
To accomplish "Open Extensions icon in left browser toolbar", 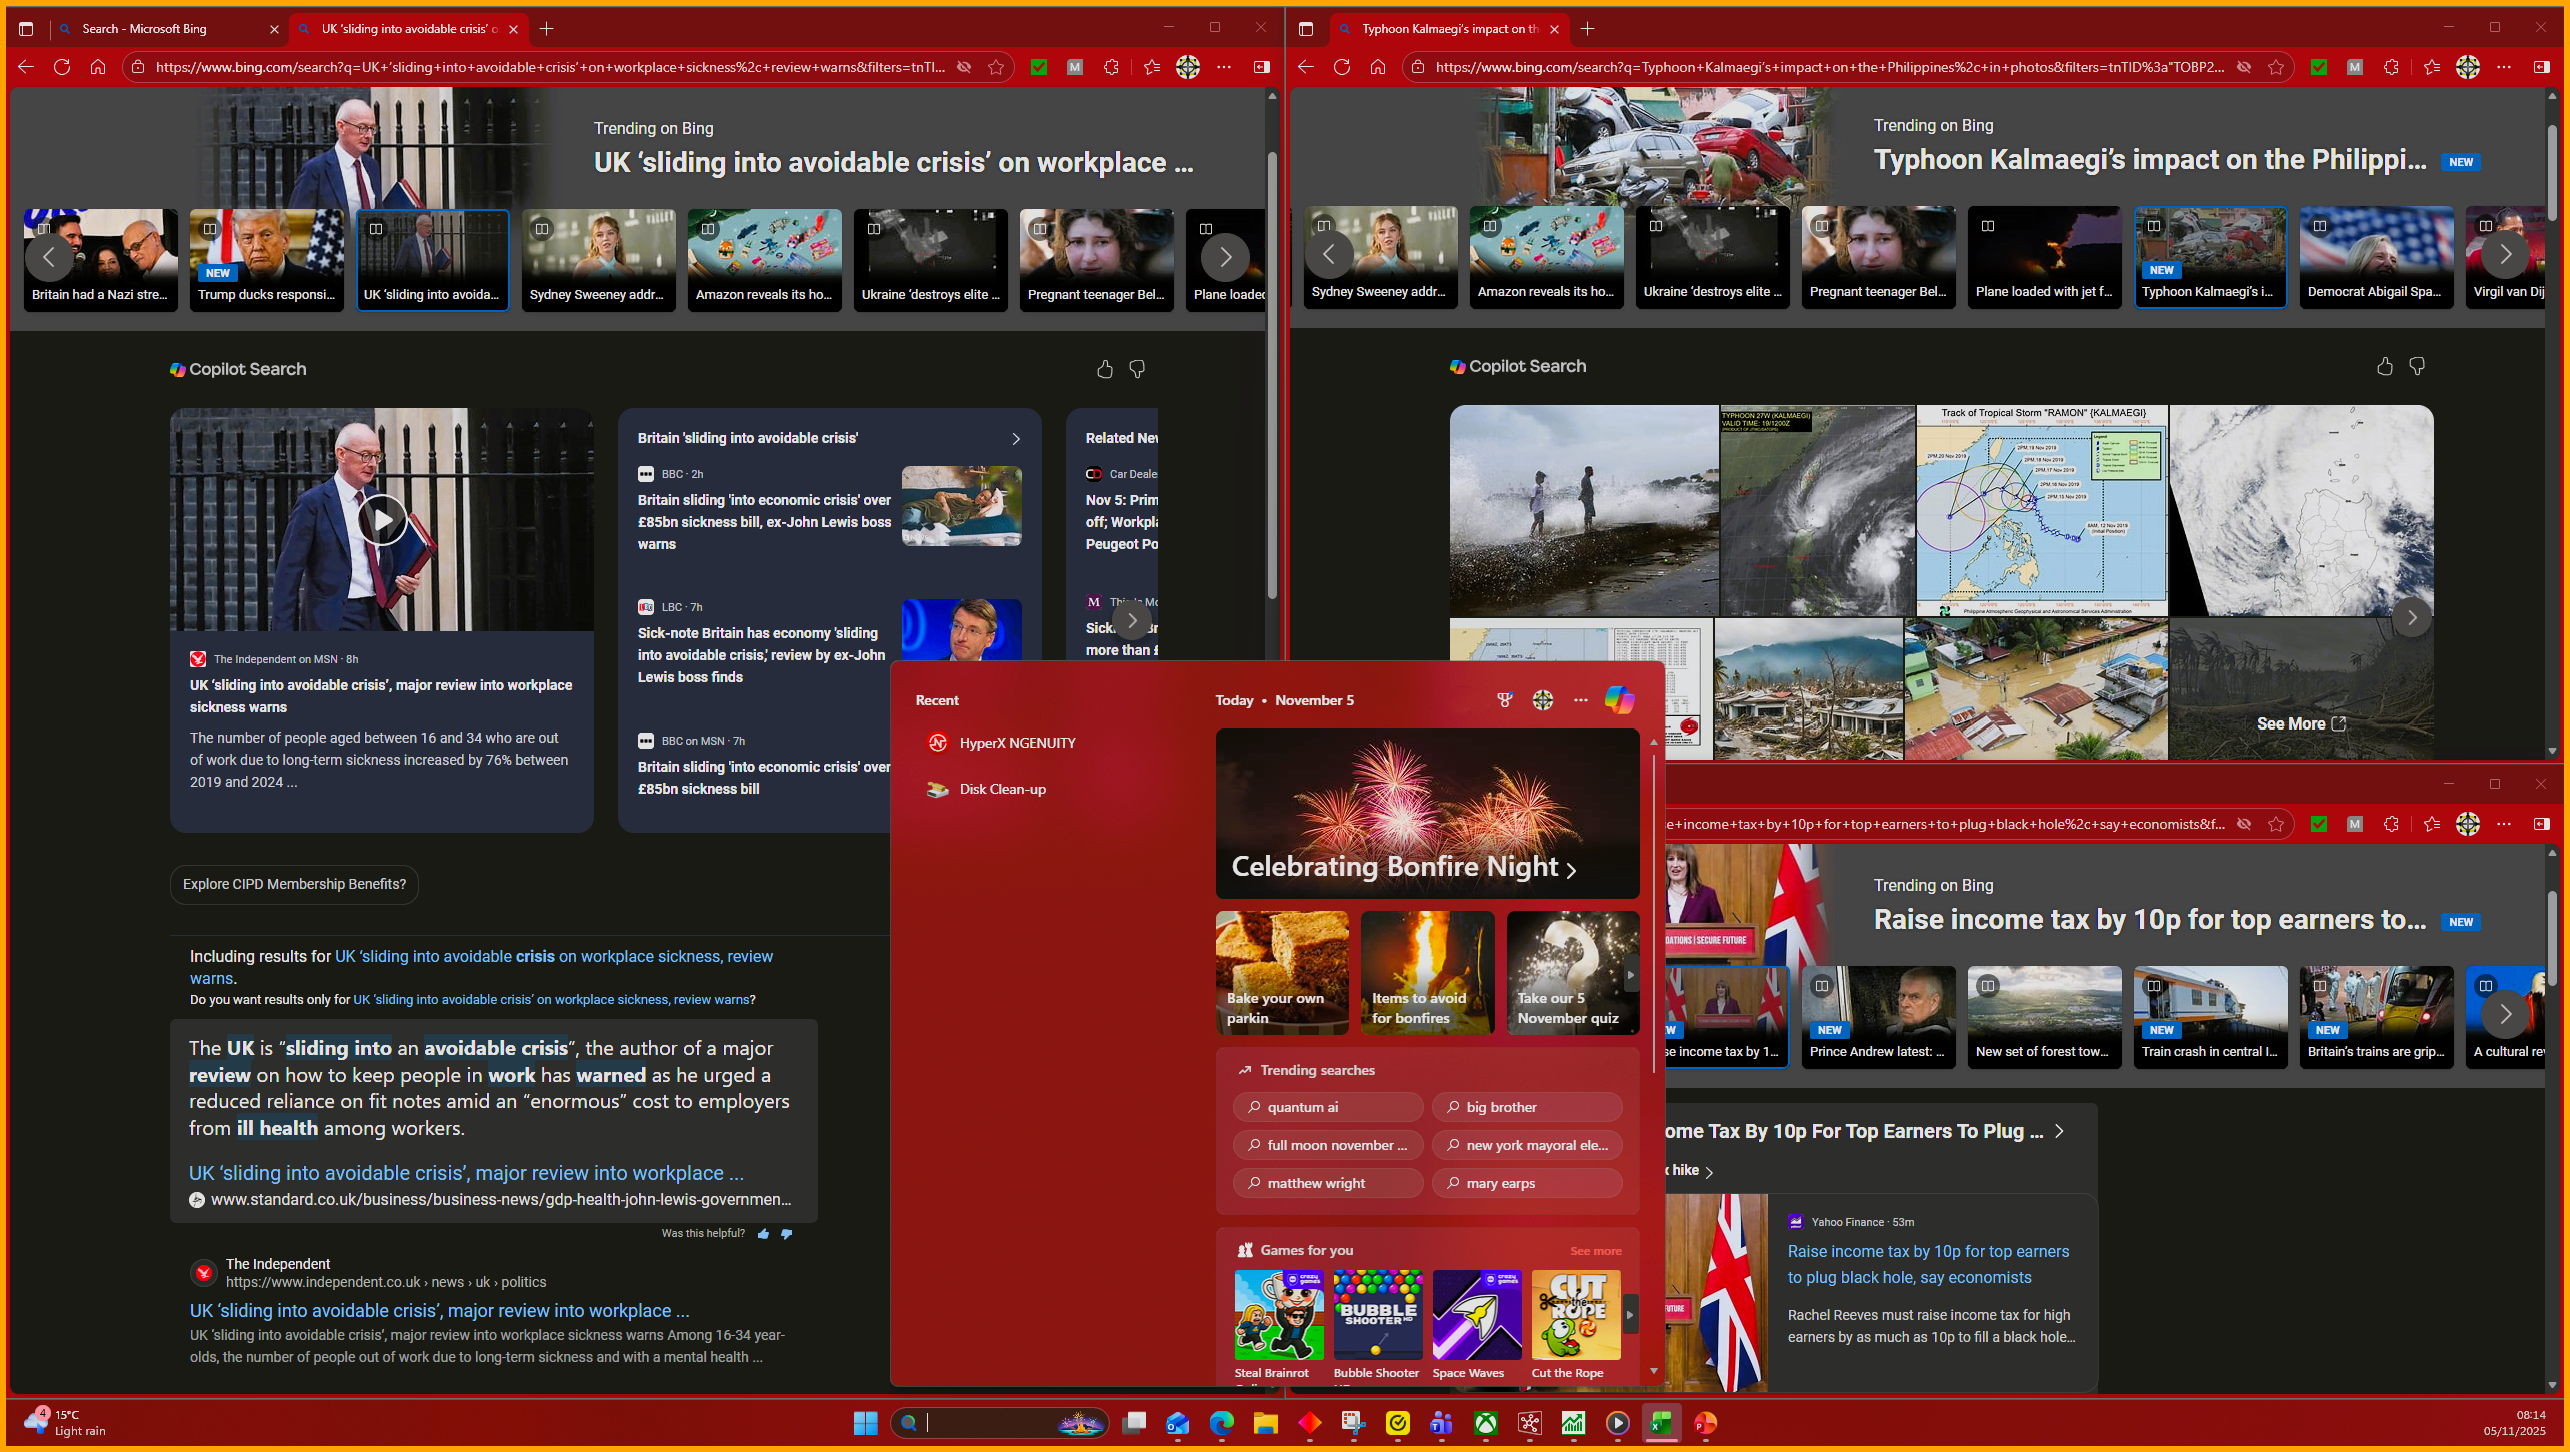I will pyautogui.click(x=1111, y=67).
